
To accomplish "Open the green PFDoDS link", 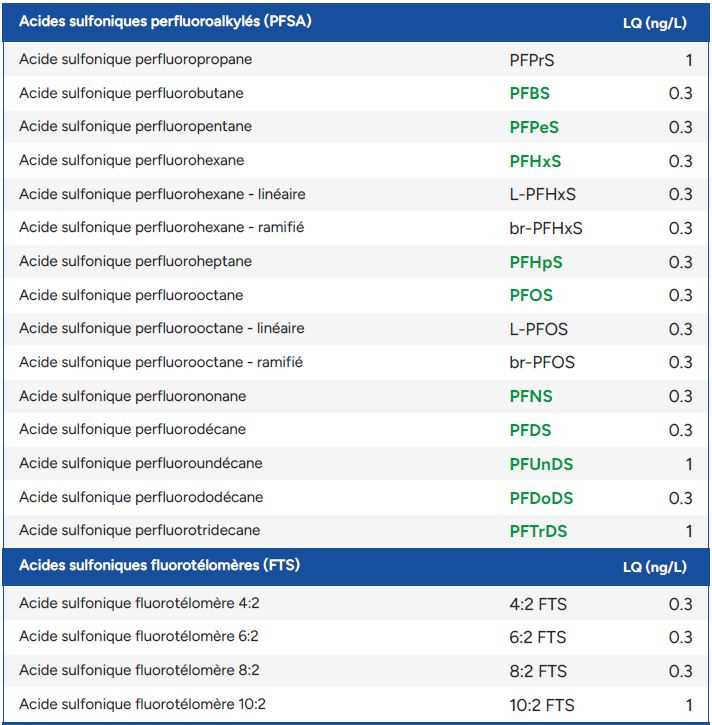I will 541,498.
